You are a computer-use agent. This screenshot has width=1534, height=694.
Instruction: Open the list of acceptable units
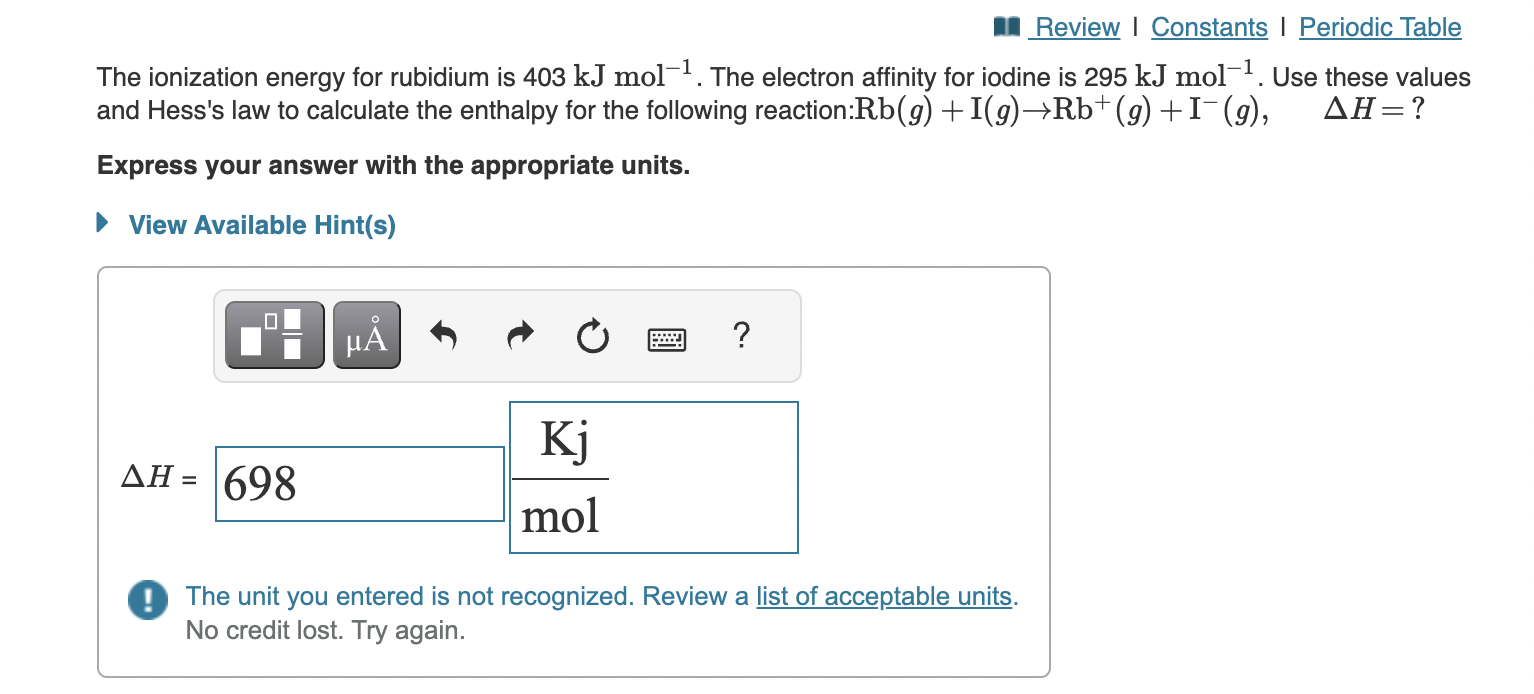[884, 596]
